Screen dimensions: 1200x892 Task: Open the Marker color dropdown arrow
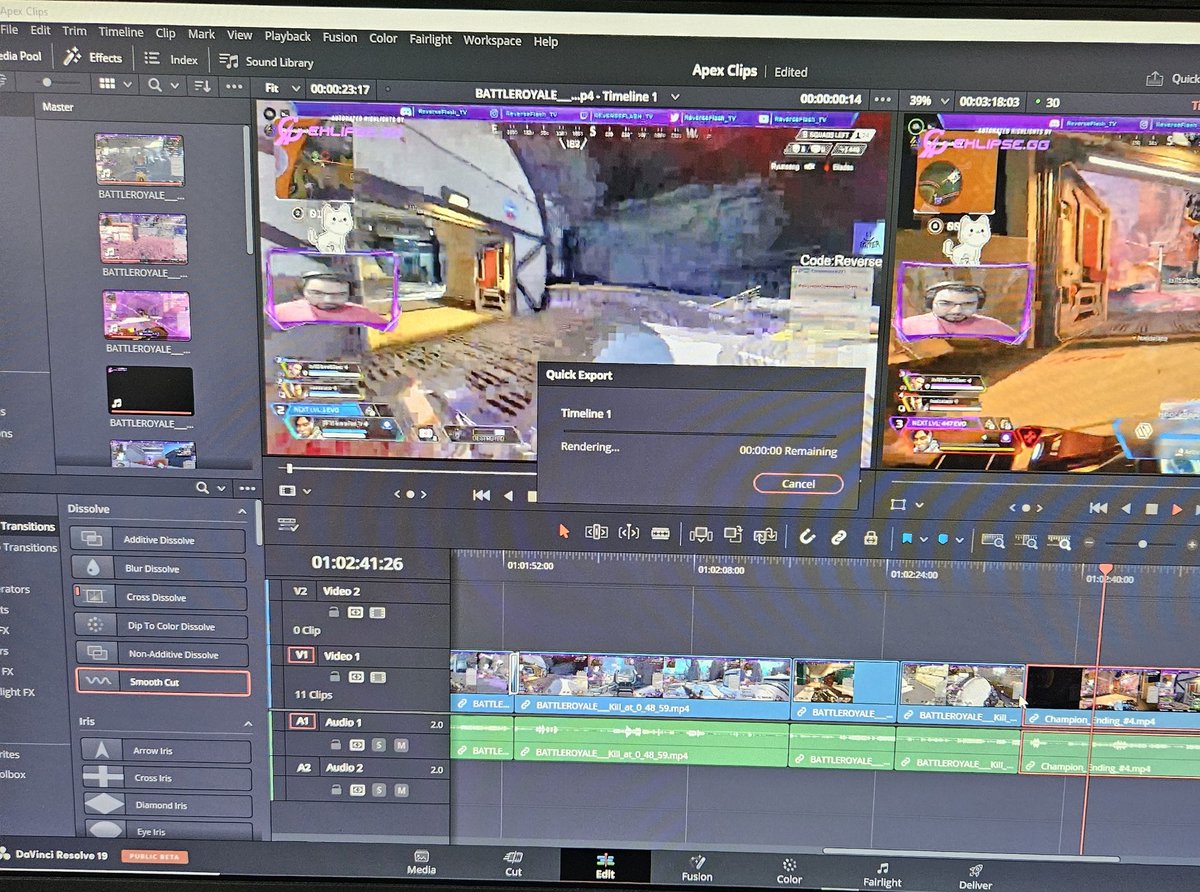959,541
